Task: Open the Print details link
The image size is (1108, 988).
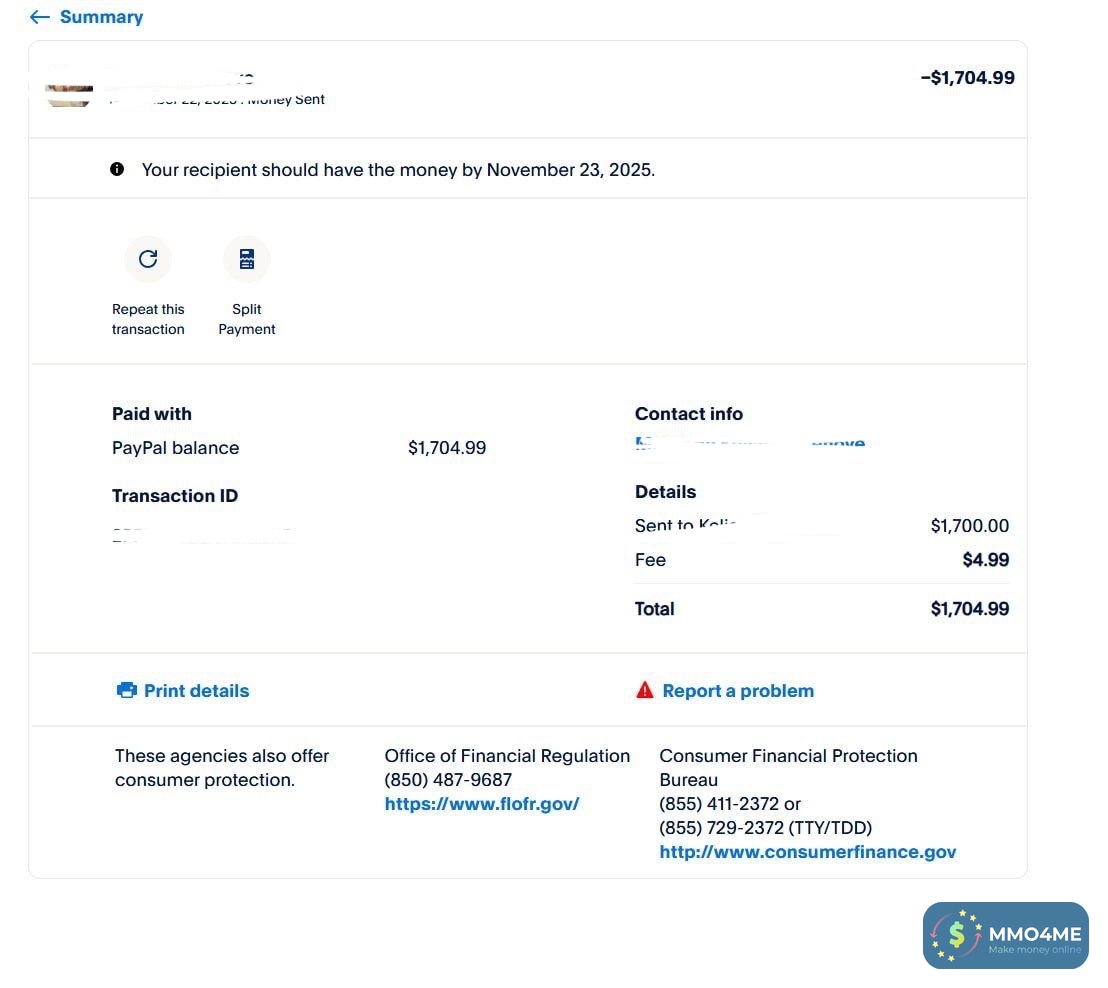Action: click(196, 691)
